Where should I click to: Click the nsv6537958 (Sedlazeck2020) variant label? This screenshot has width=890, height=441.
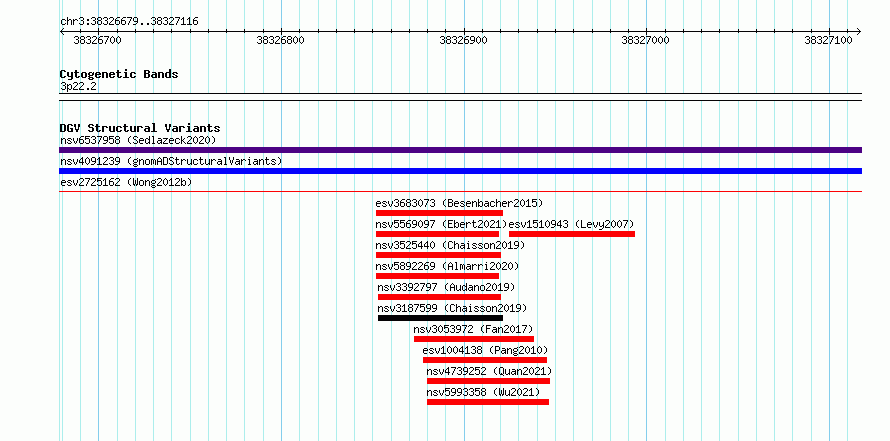tap(138, 140)
